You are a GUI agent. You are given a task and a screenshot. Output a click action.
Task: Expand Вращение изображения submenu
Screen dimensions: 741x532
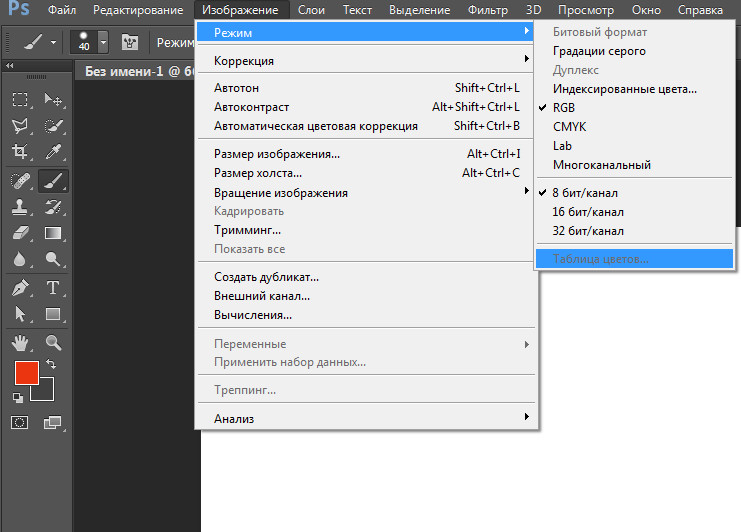pyautogui.click(x=365, y=193)
